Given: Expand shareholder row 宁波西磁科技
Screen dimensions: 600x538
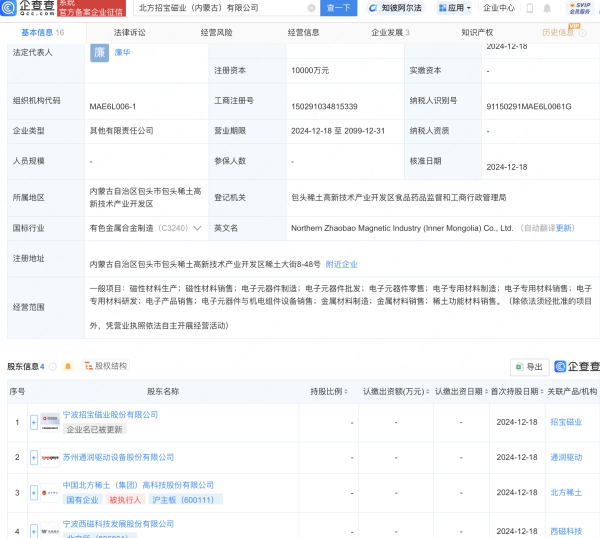Looking at the screenshot, I should coord(34,531).
